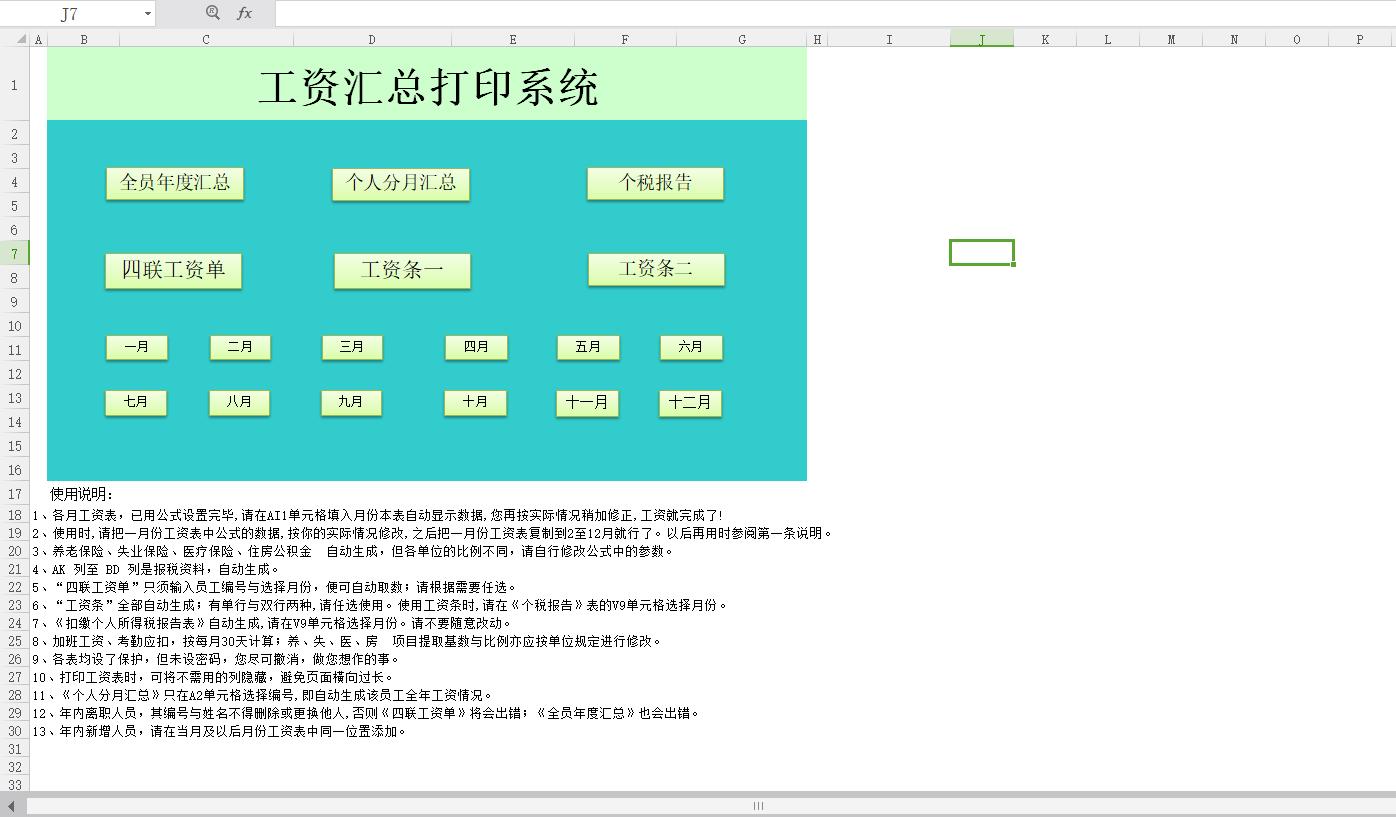Image resolution: width=1396 pixels, height=817 pixels.
Task: Click the 个人分月汇总 button
Action: (x=400, y=183)
